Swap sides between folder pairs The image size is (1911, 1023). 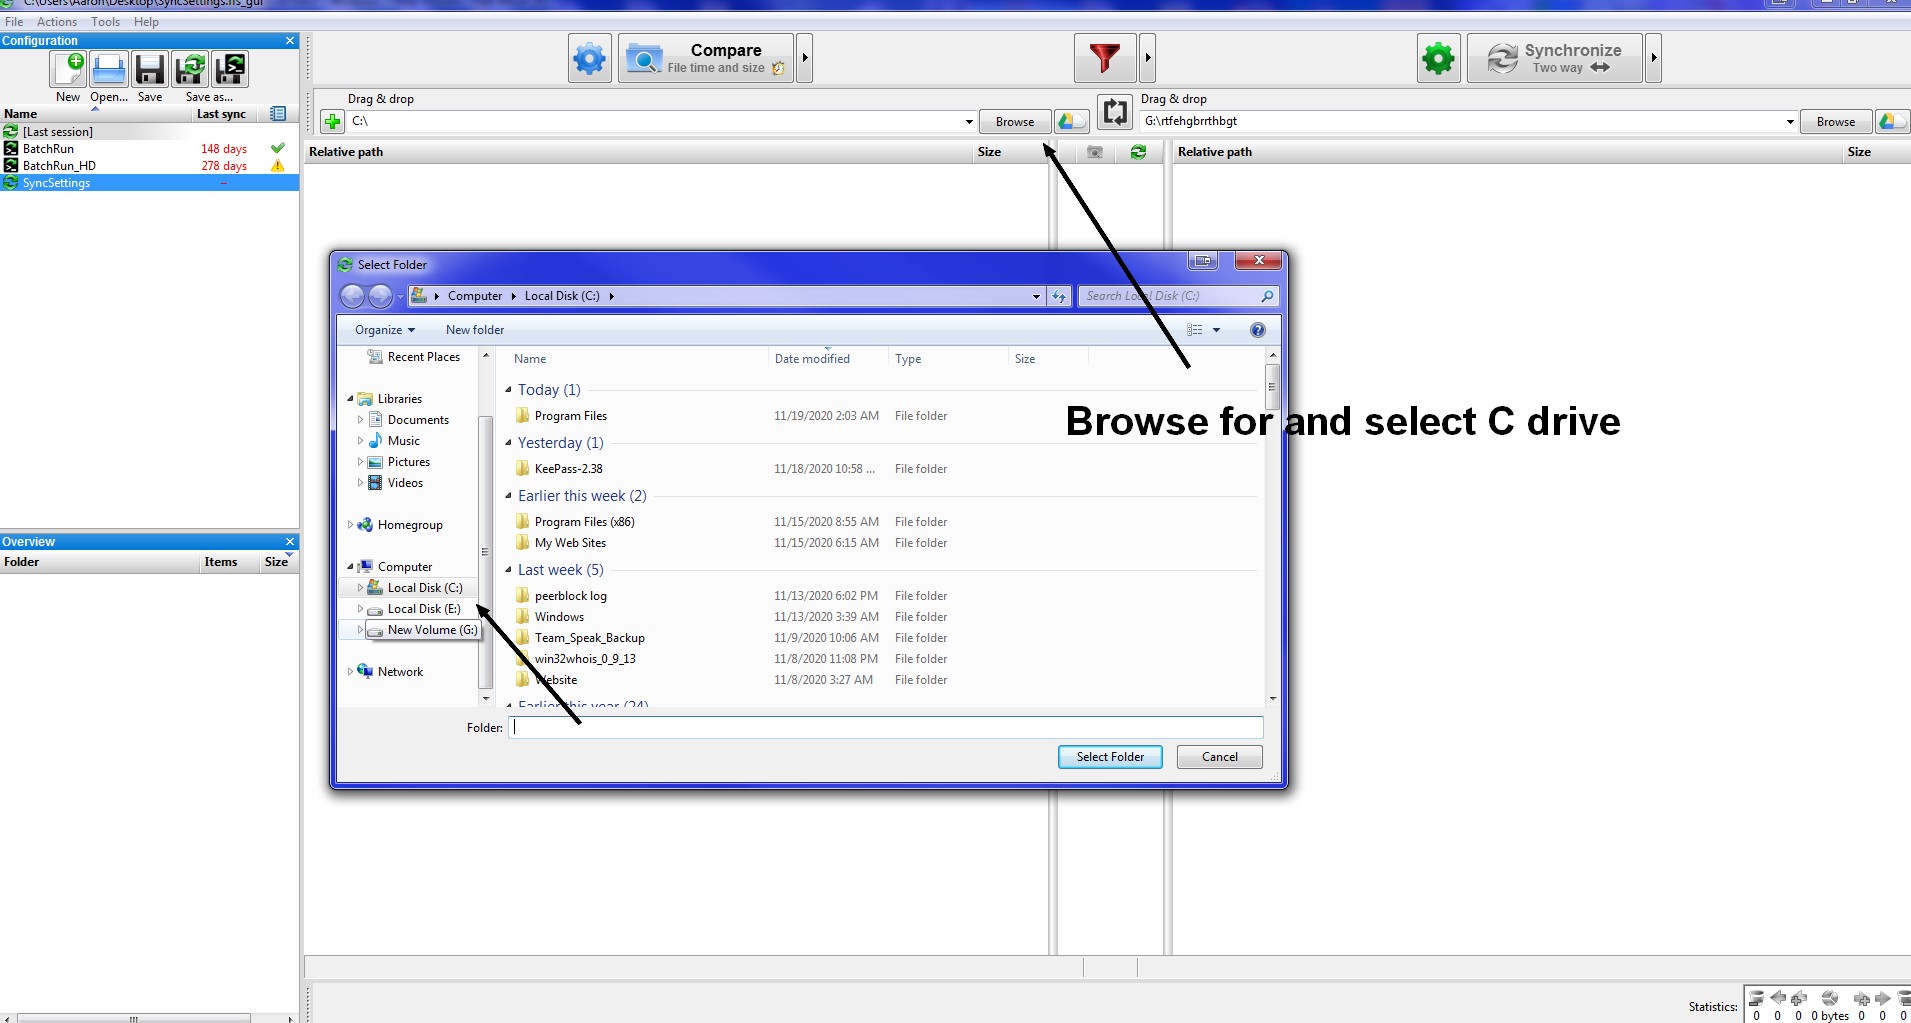pos(1115,112)
